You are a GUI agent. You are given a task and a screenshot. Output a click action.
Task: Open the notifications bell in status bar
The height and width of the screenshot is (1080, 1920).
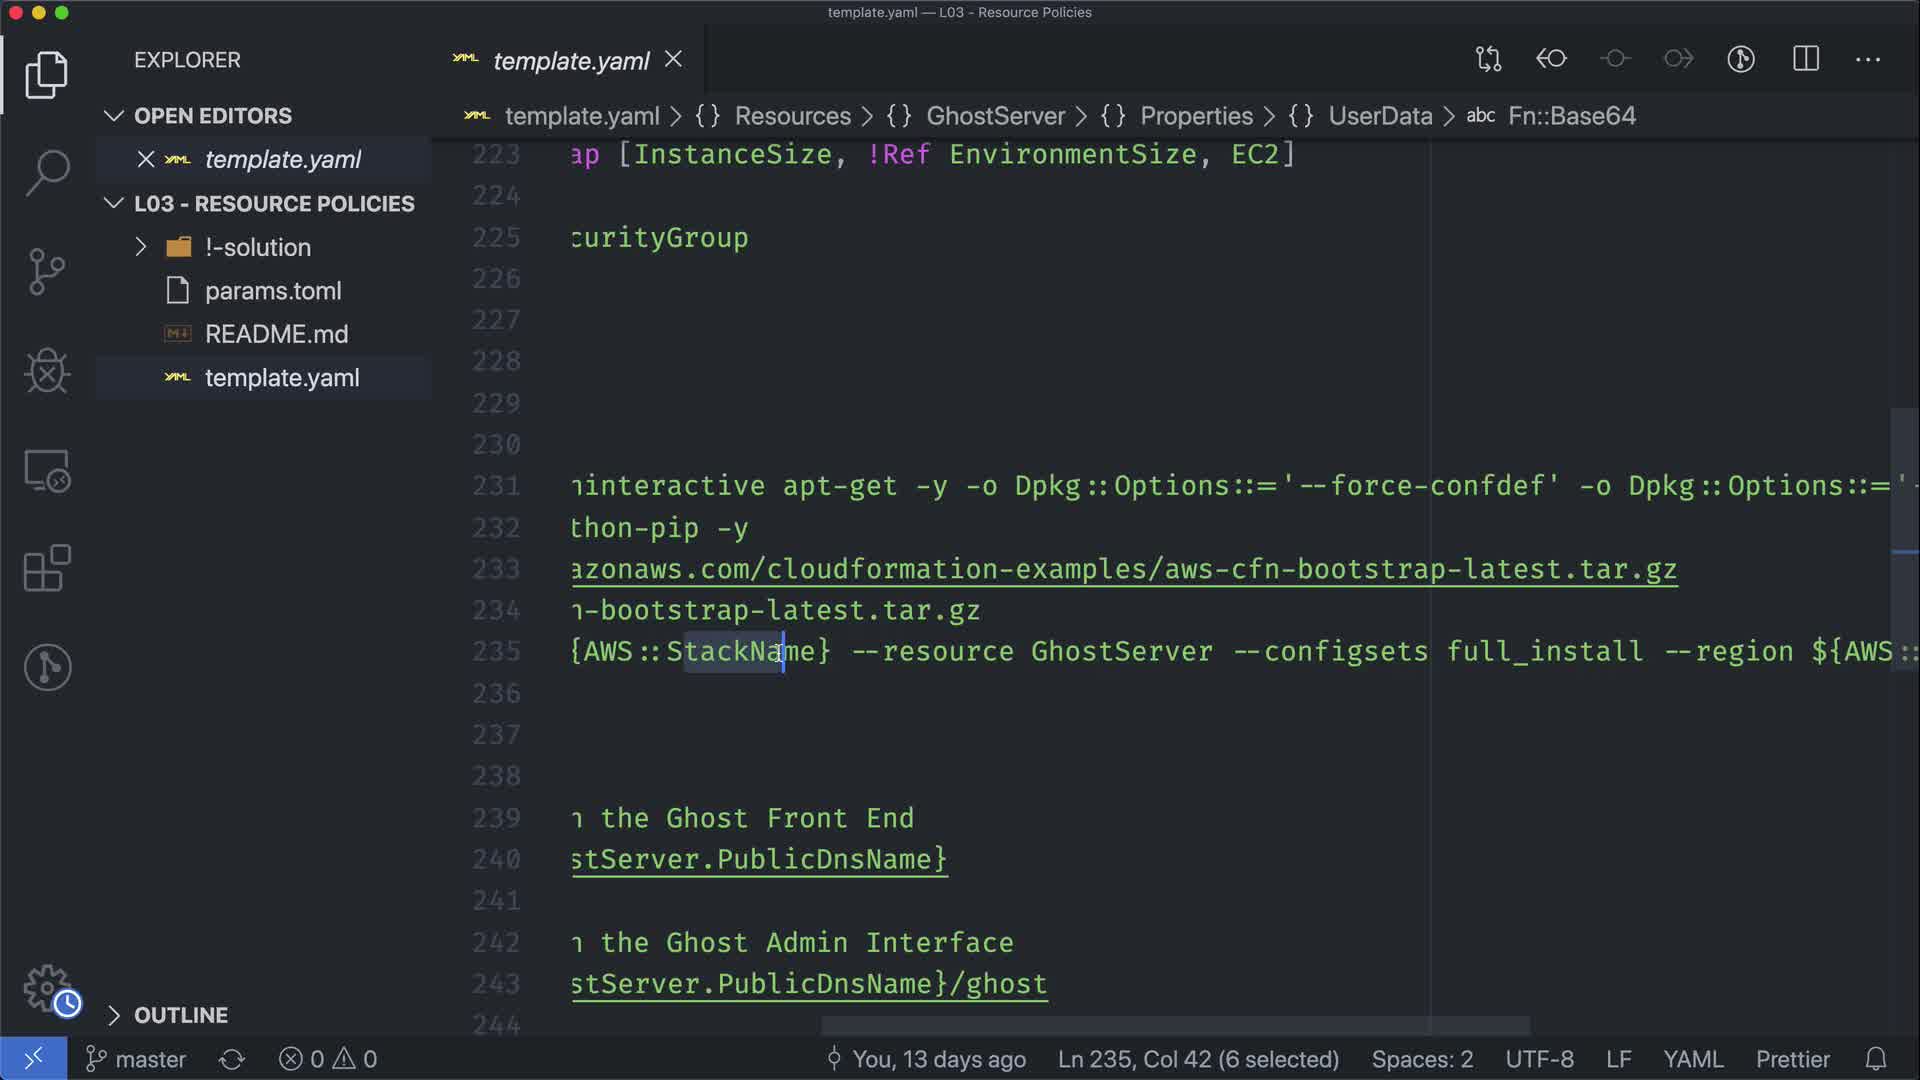coord(1876,1059)
